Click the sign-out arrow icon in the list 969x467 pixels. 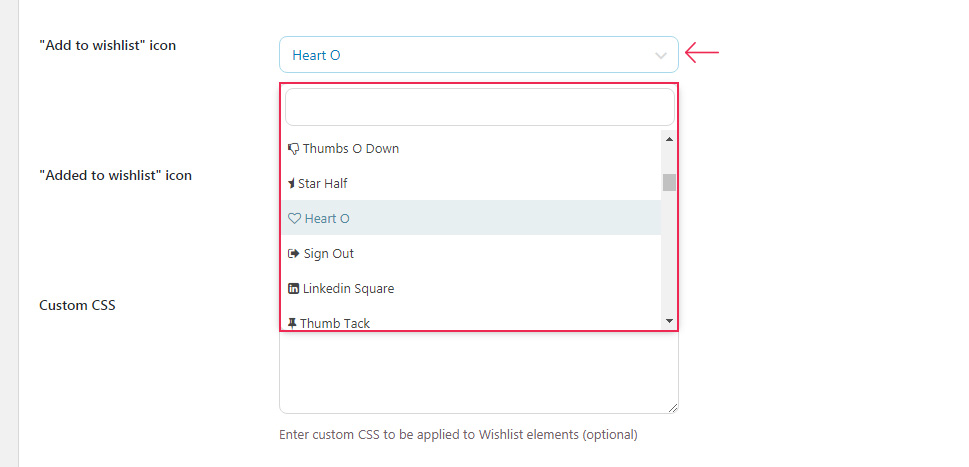pos(294,254)
